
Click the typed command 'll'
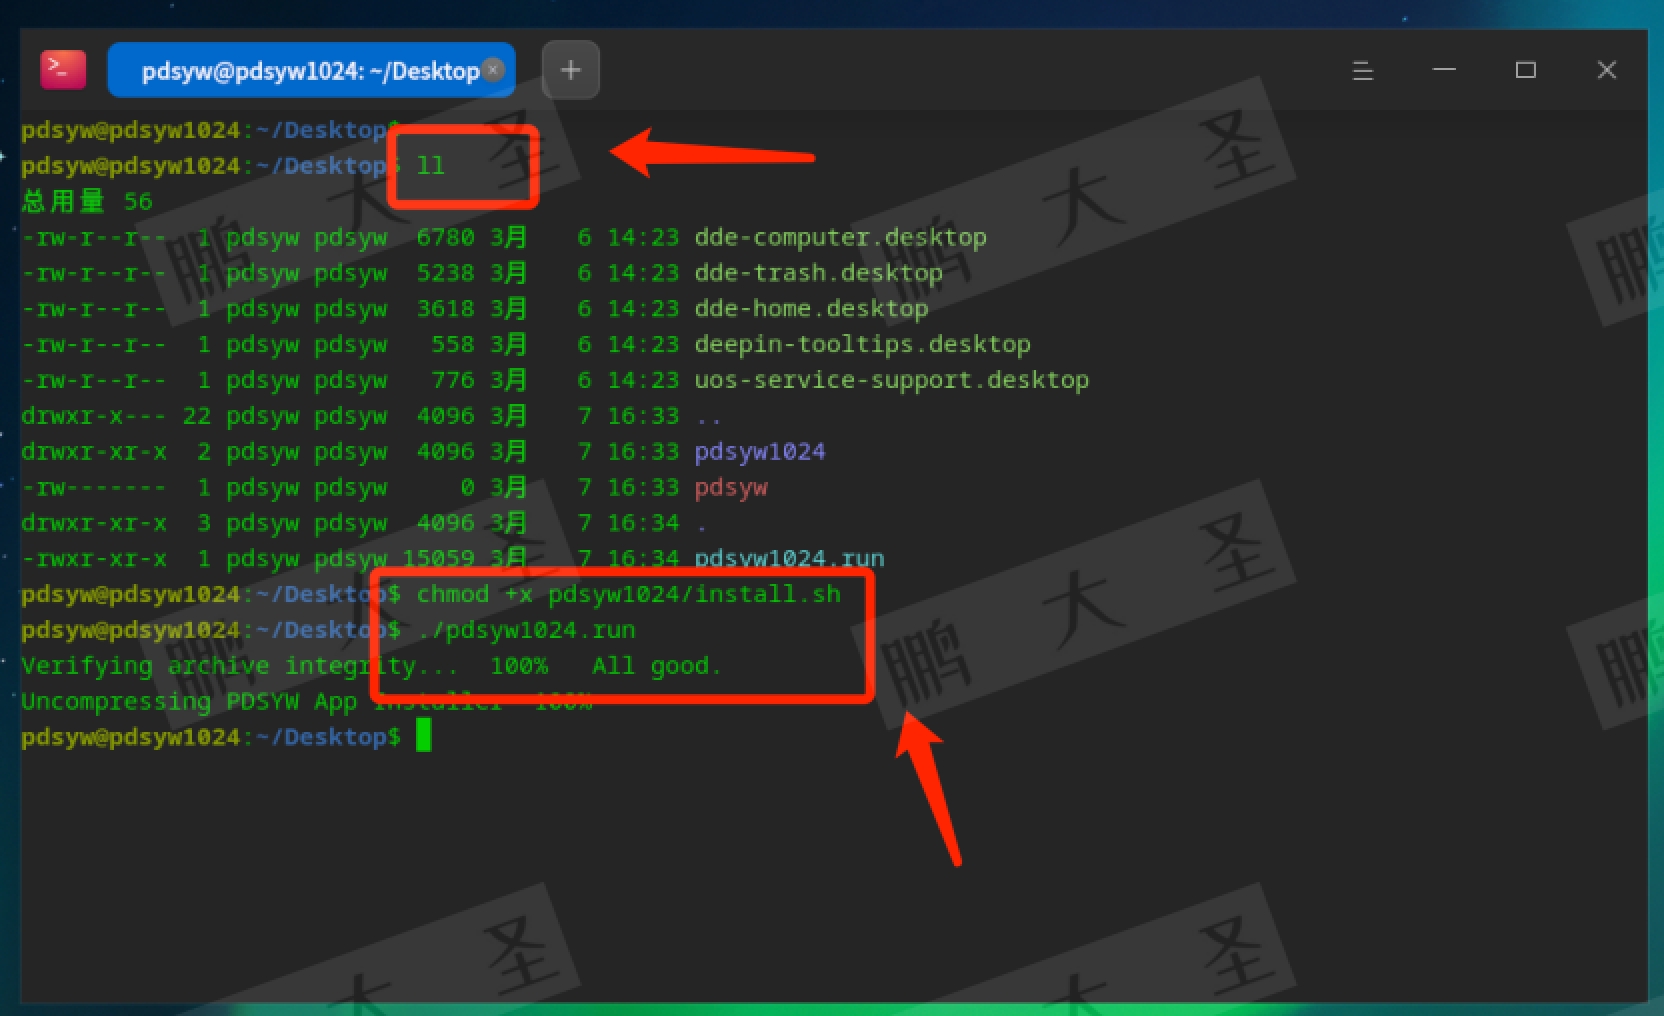click(x=431, y=165)
